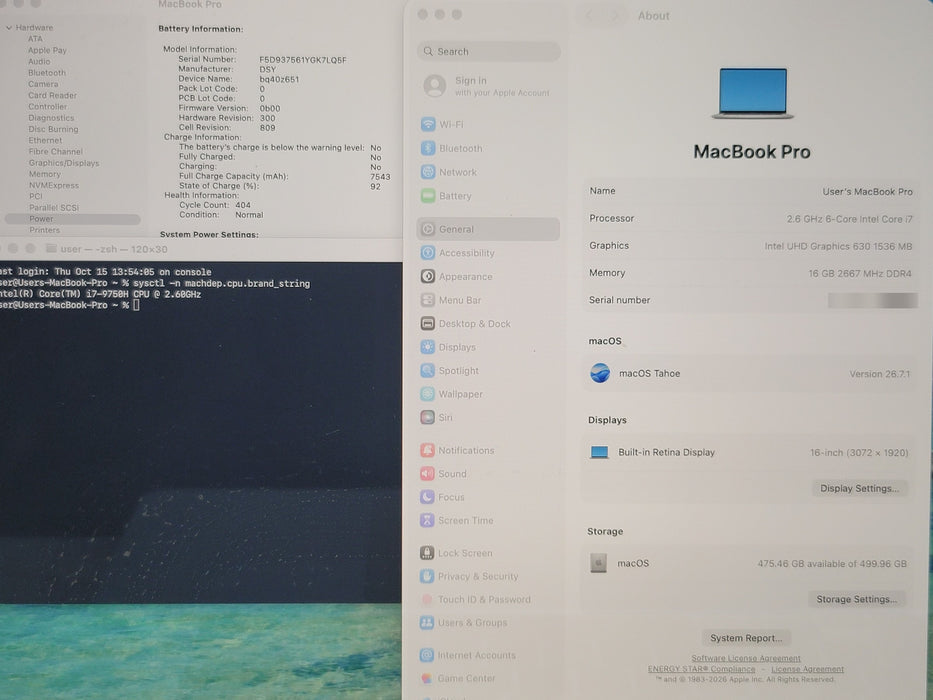Open Sound icon in sidebar
Image resolution: width=933 pixels, height=700 pixels.
pos(427,474)
